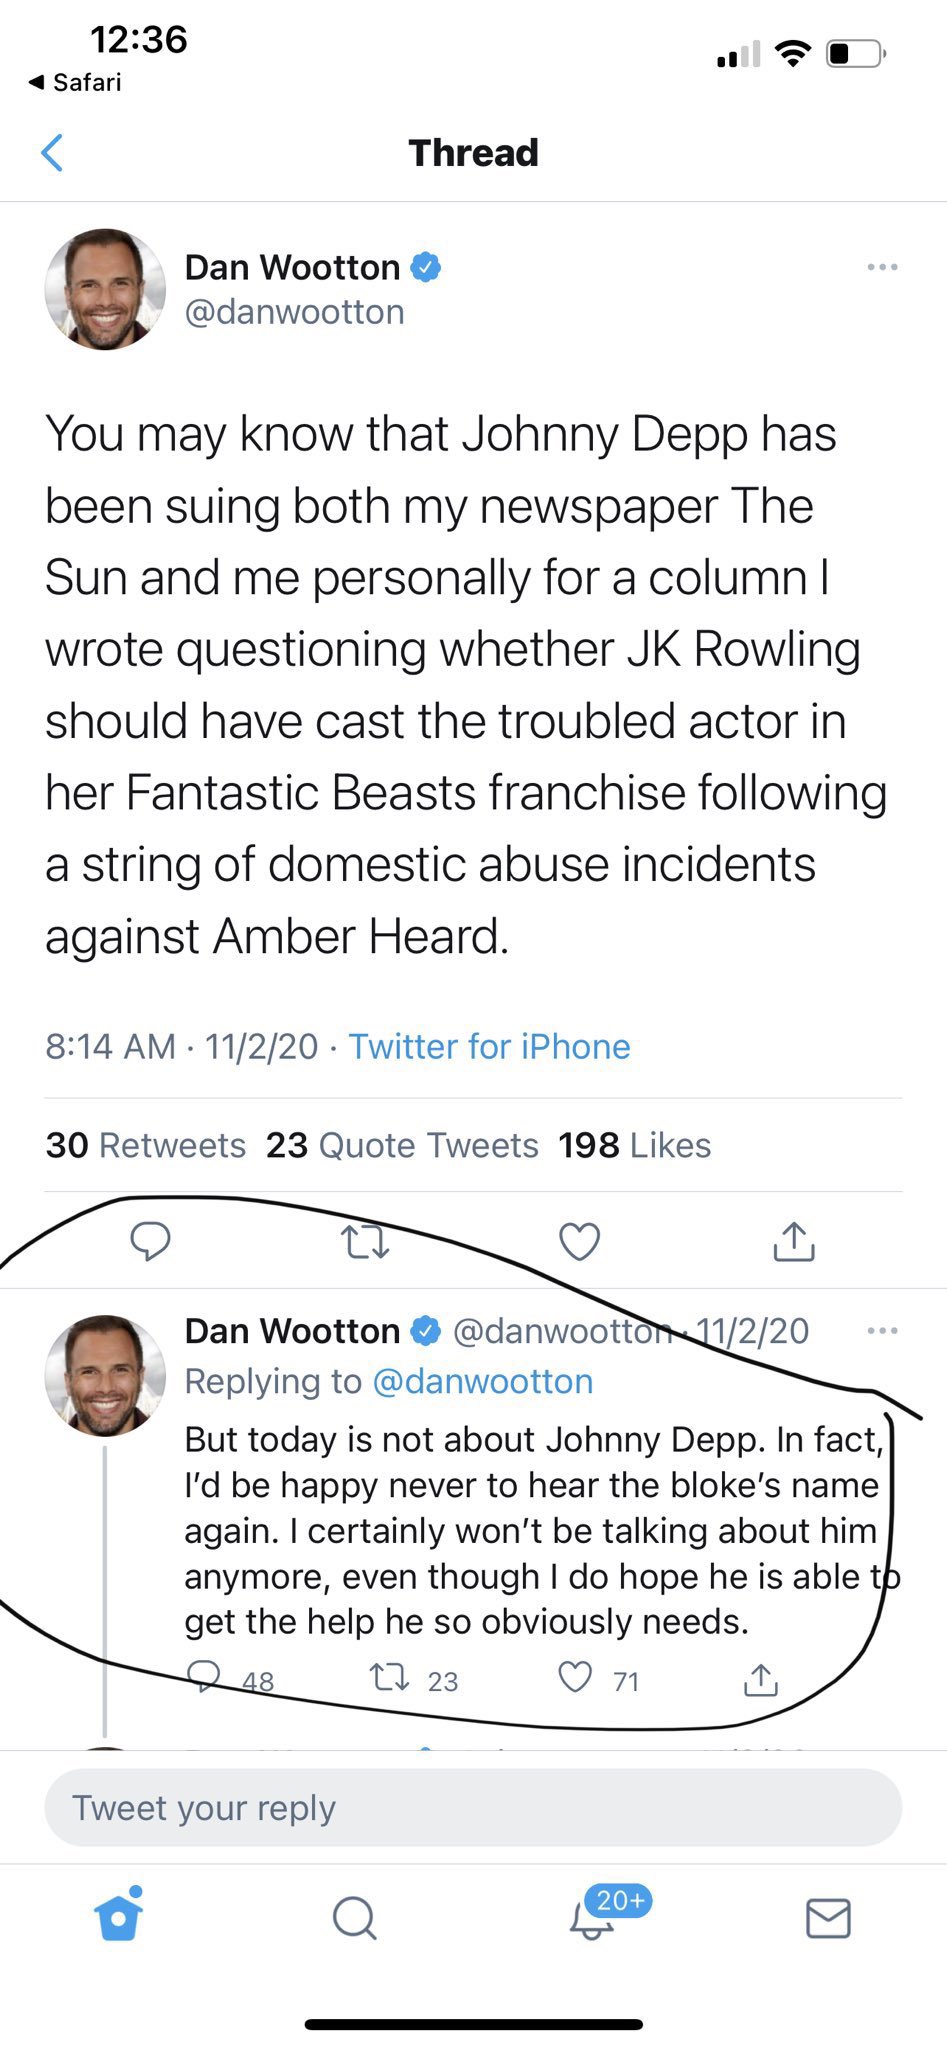The height and width of the screenshot is (2048, 947).
Task: Reply to the main tweet
Action: [150, 1241]
